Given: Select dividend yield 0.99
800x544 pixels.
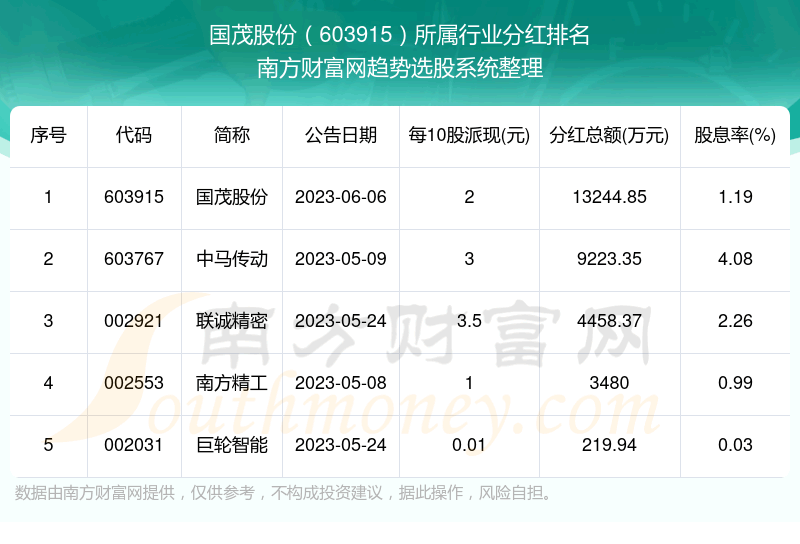Looking at the screenshot, I should click(x=735, y=383).
